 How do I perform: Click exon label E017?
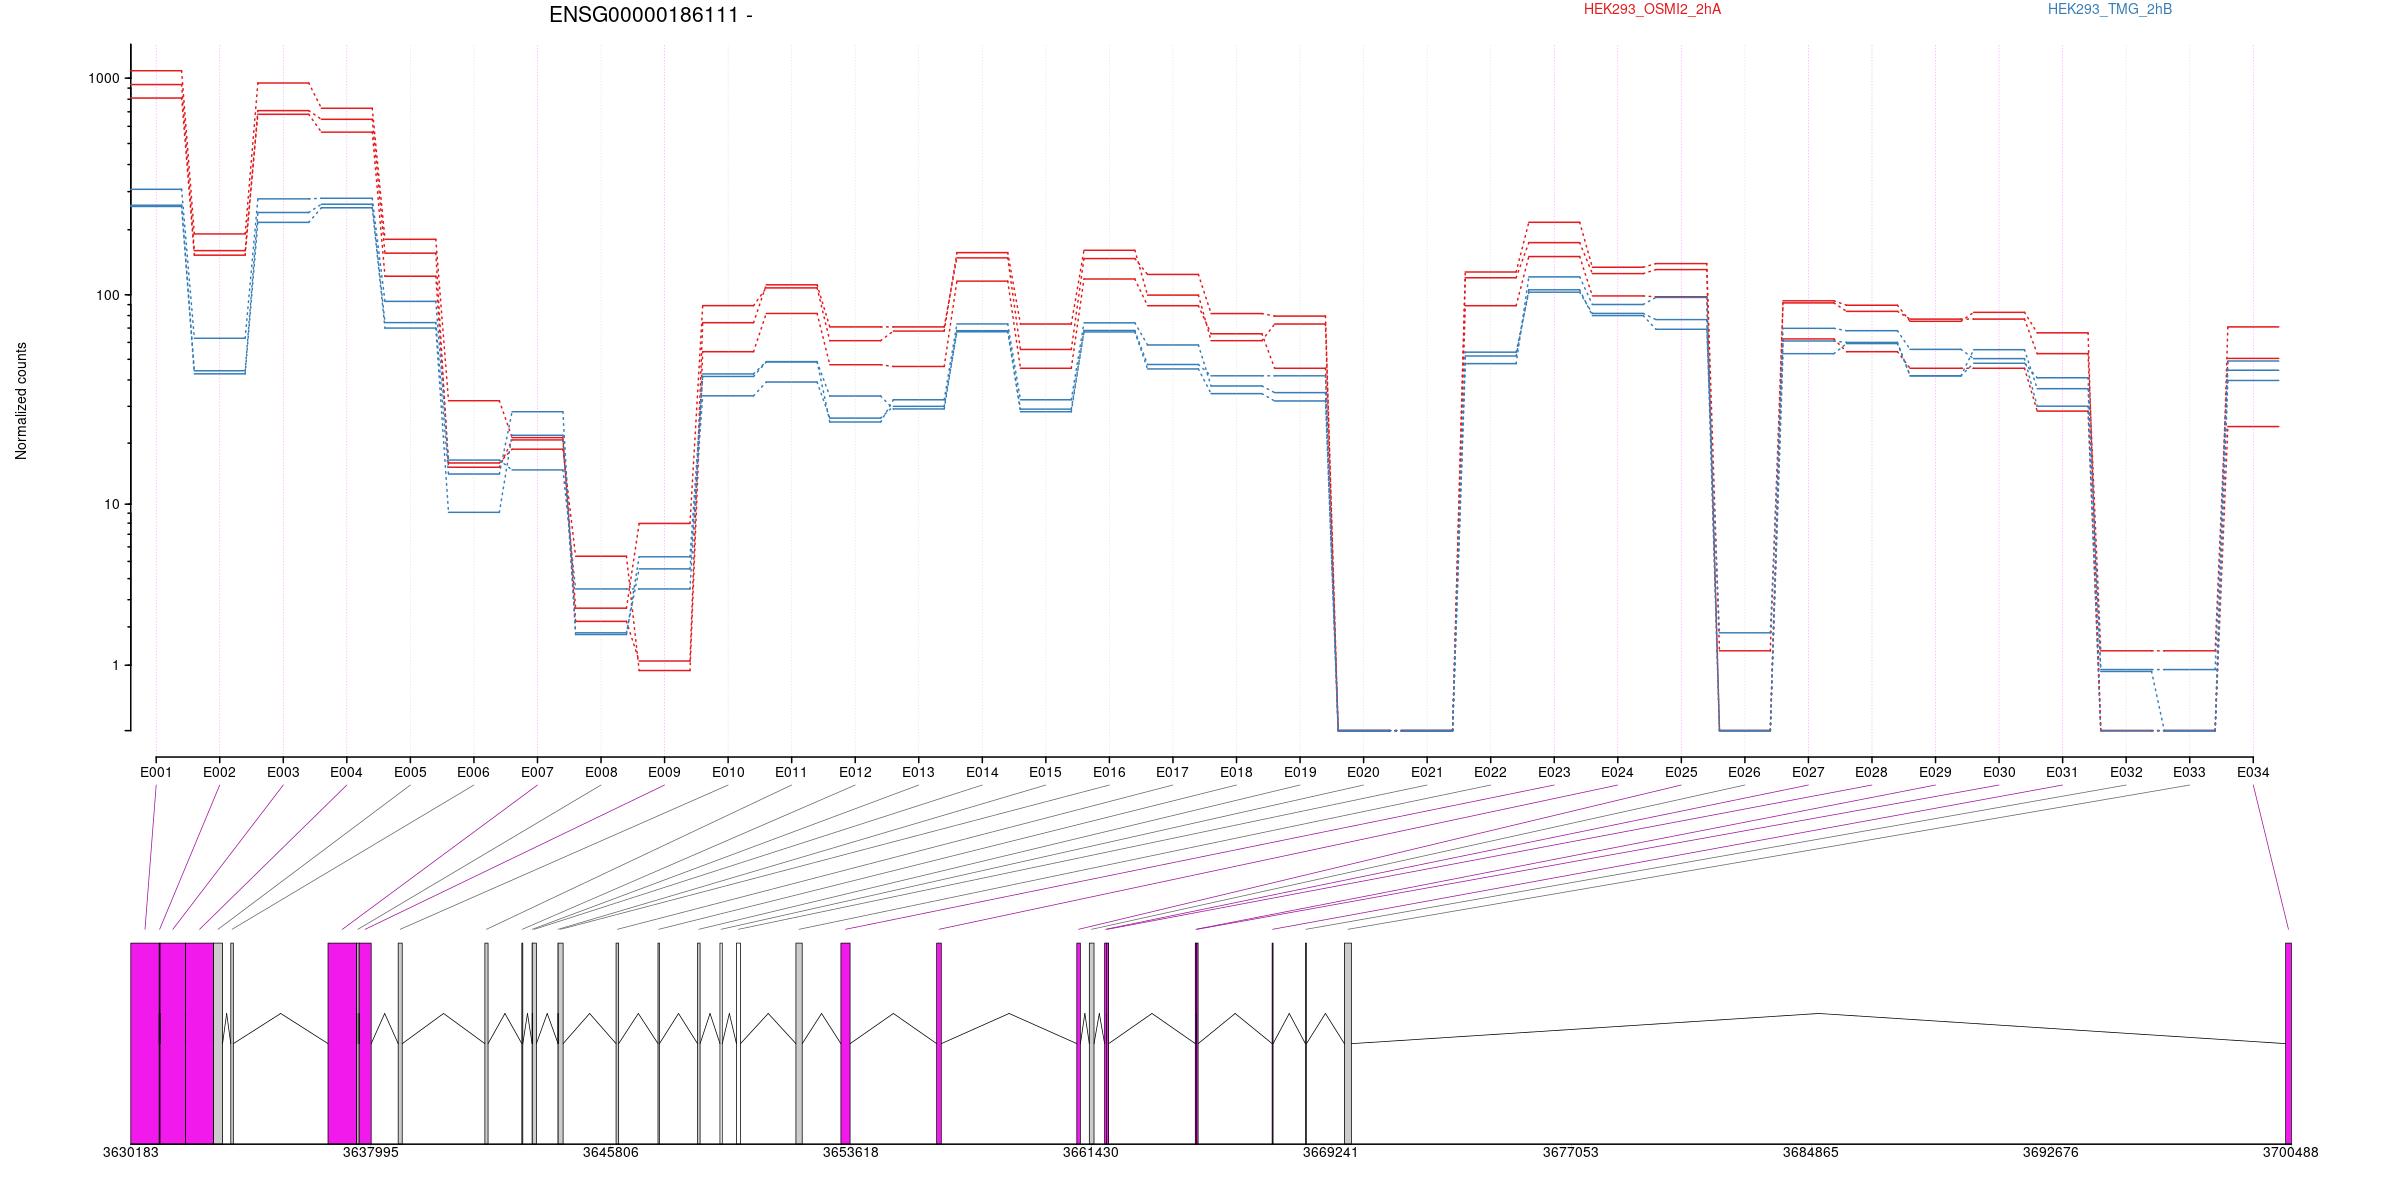(1172, 772)
